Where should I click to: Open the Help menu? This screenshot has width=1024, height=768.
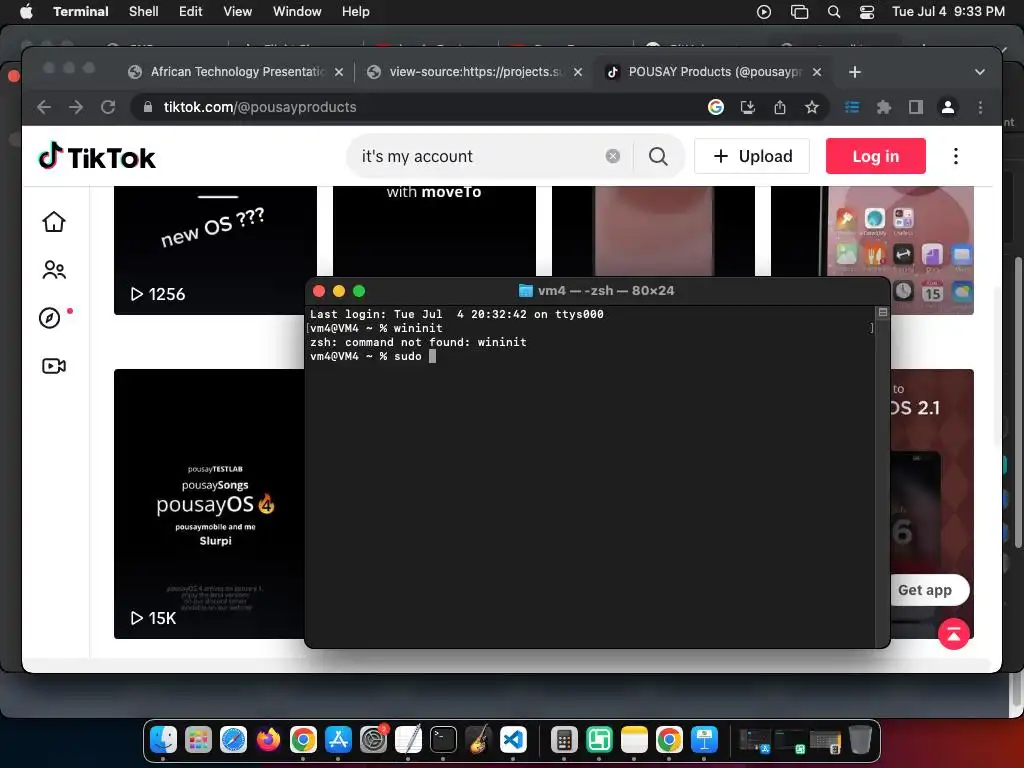tap(356, 12)
